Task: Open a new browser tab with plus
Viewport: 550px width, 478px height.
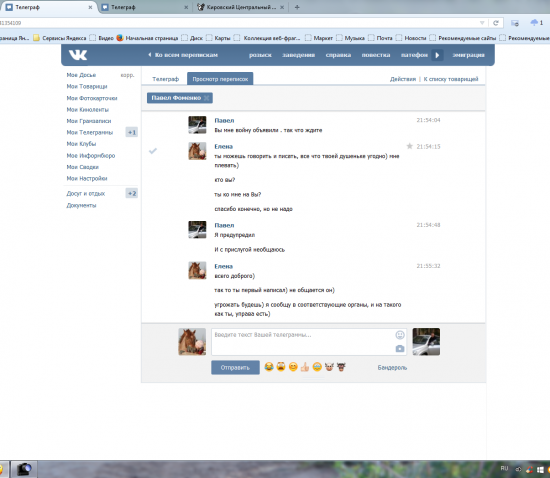Action: point(297,7)
